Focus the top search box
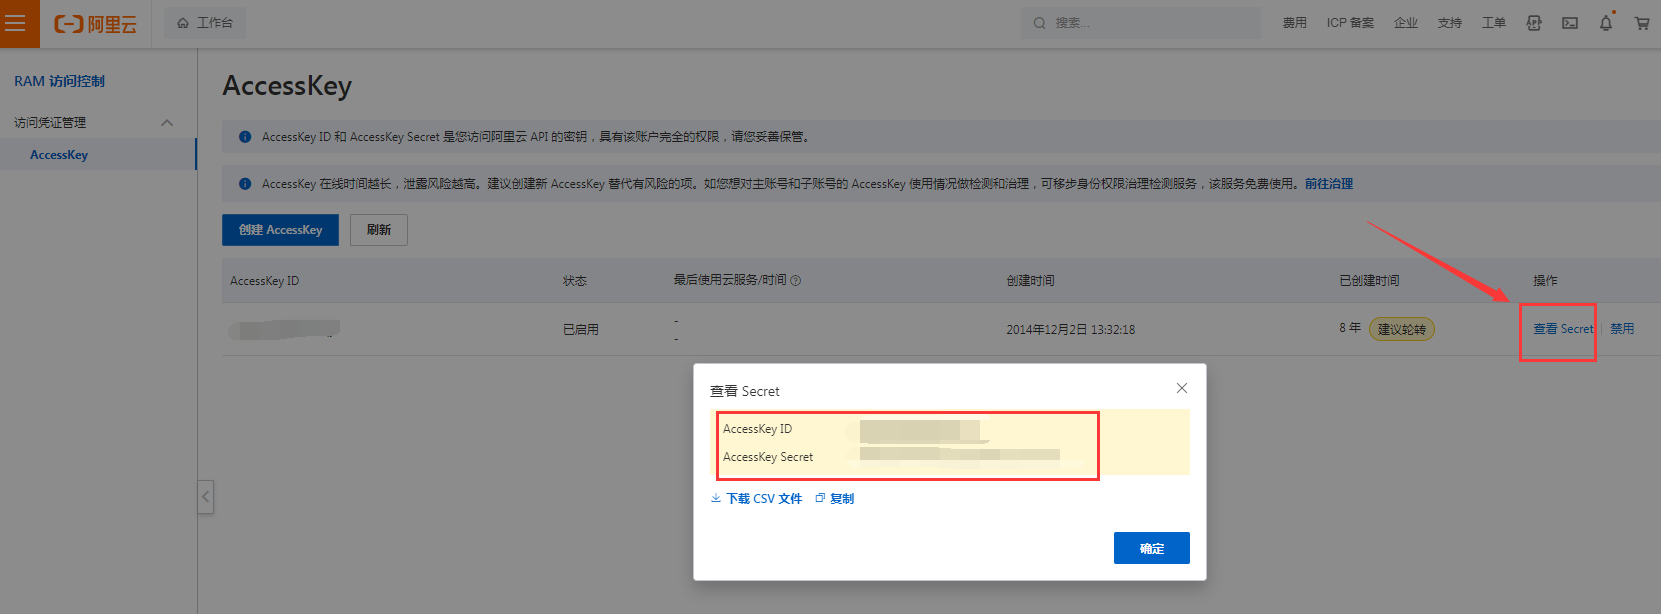 1140,23
